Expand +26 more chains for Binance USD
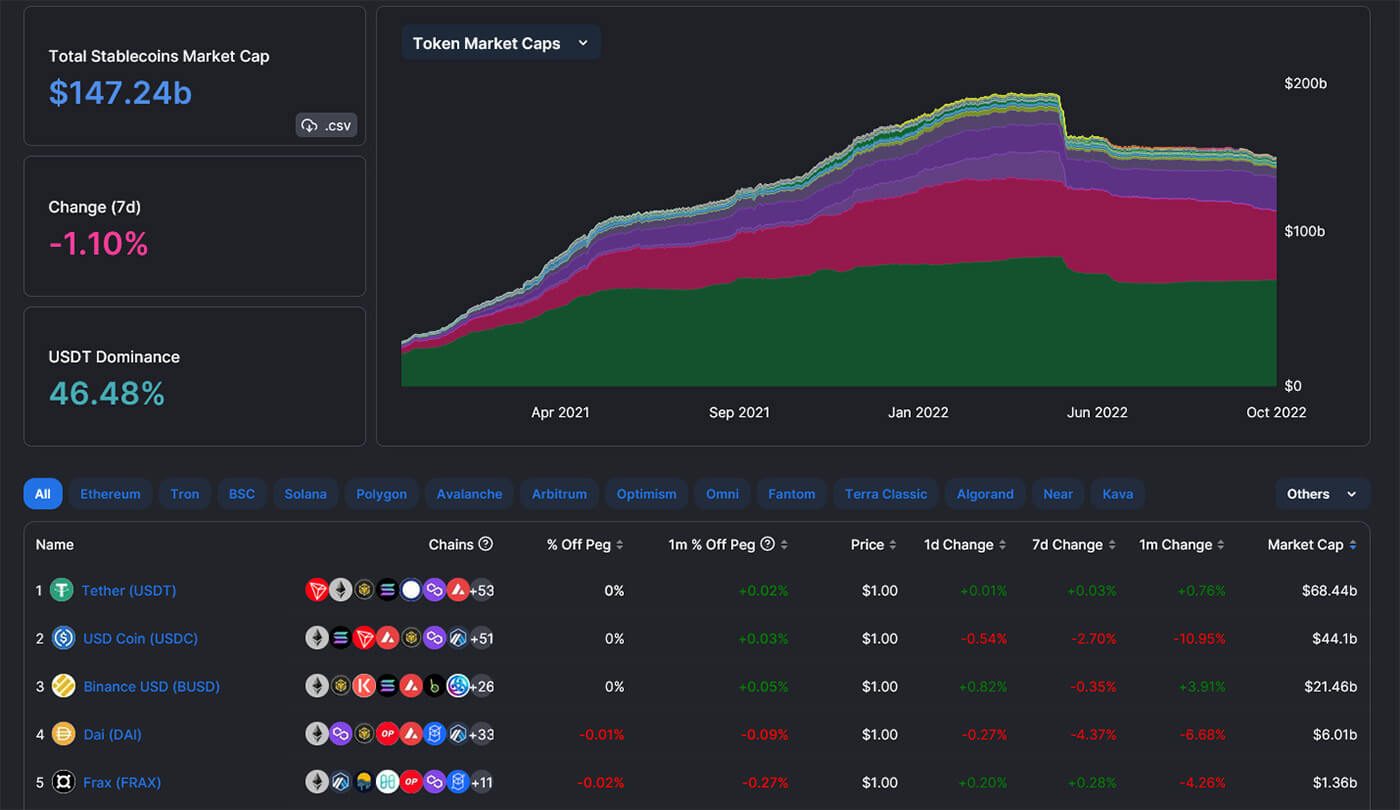Screen dimensions: 1400x810 [482, 686]
